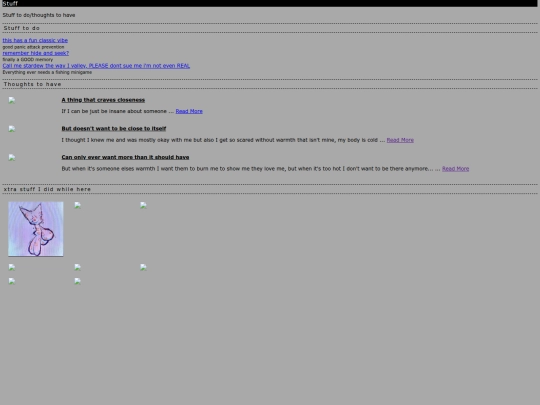Click the "Stuff" title in black header bar
540x405 pixels.
[x=10, y=3]
